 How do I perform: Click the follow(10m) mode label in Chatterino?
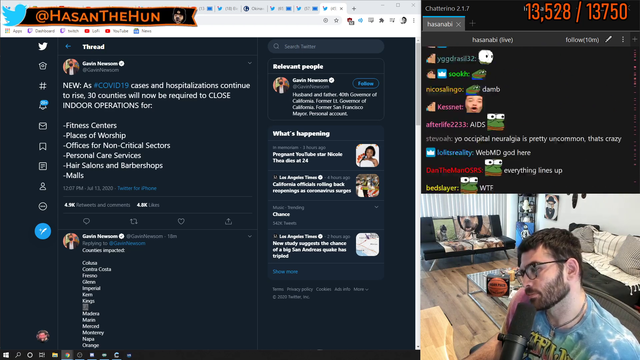582,40
